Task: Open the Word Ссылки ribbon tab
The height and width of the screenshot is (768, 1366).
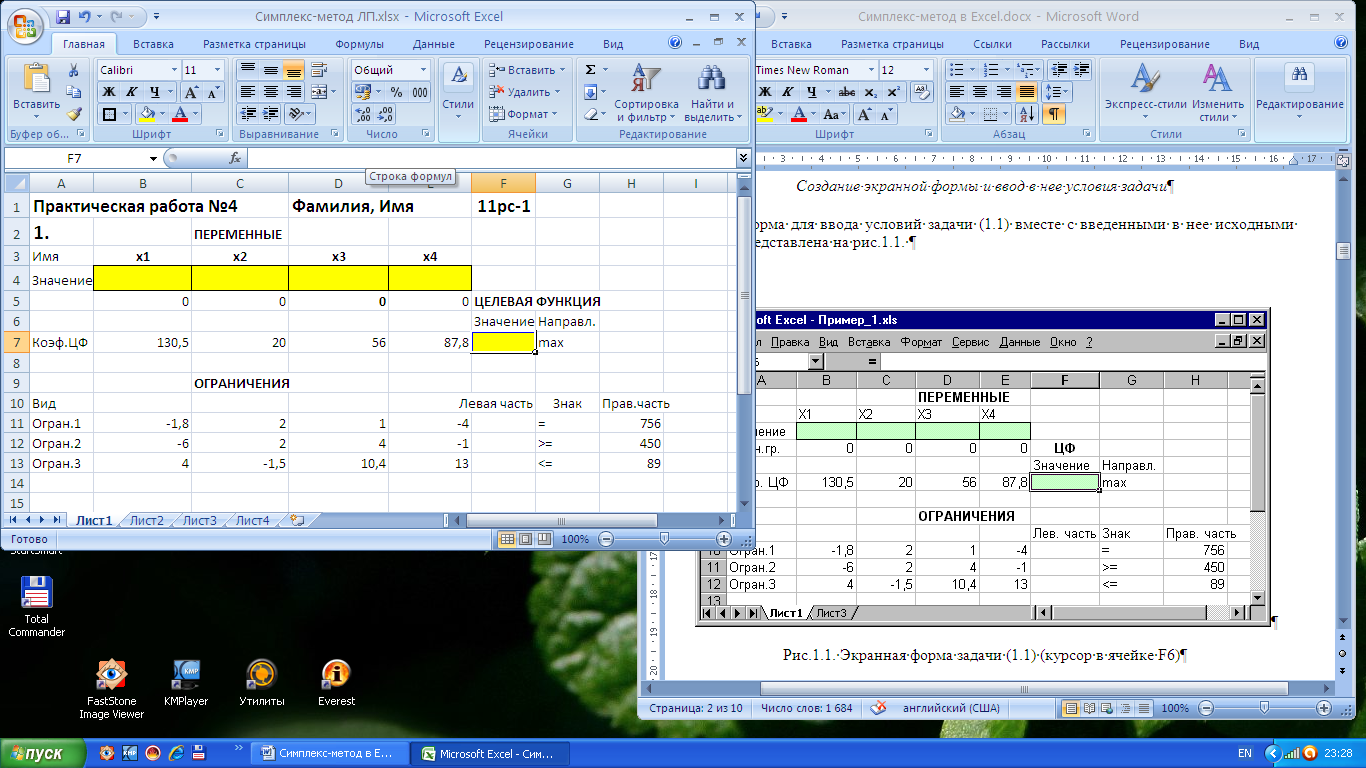Action: (993, 44)
